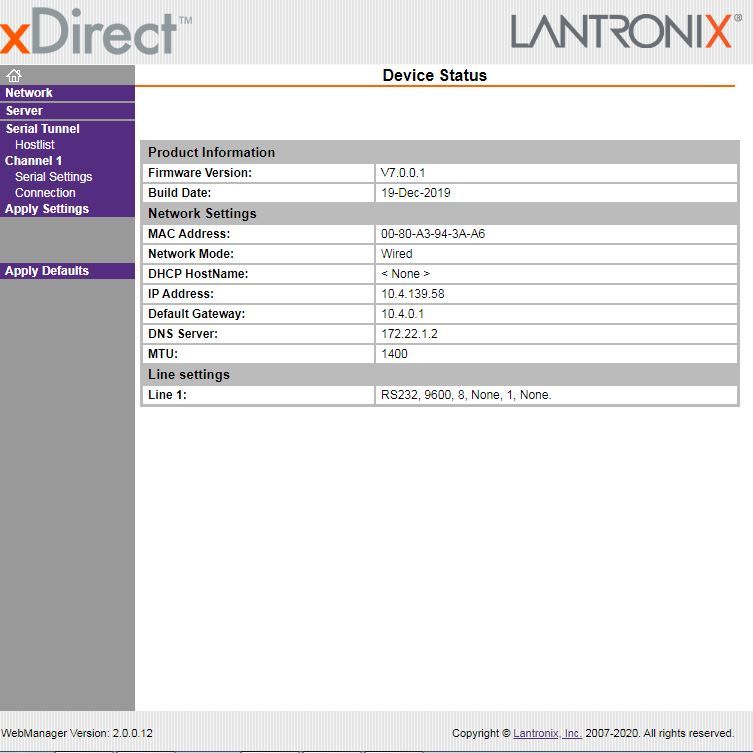Click the Firmware Version label
Screen dimensions: 753x753
pyautogui.click(x=200, y=173)
